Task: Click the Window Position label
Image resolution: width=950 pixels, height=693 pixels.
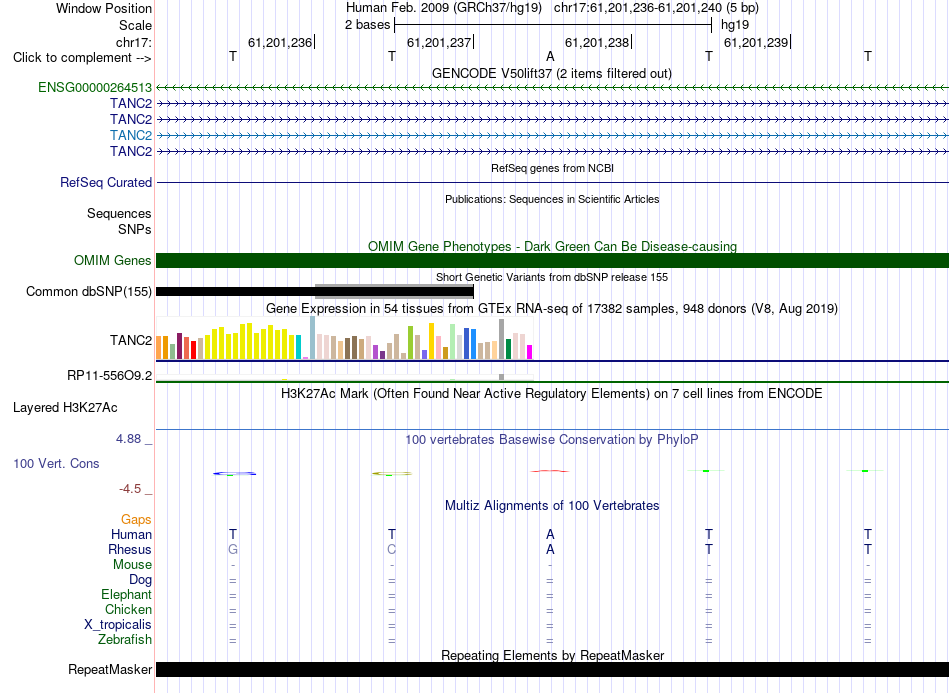Action: click(x=104, y=8)
